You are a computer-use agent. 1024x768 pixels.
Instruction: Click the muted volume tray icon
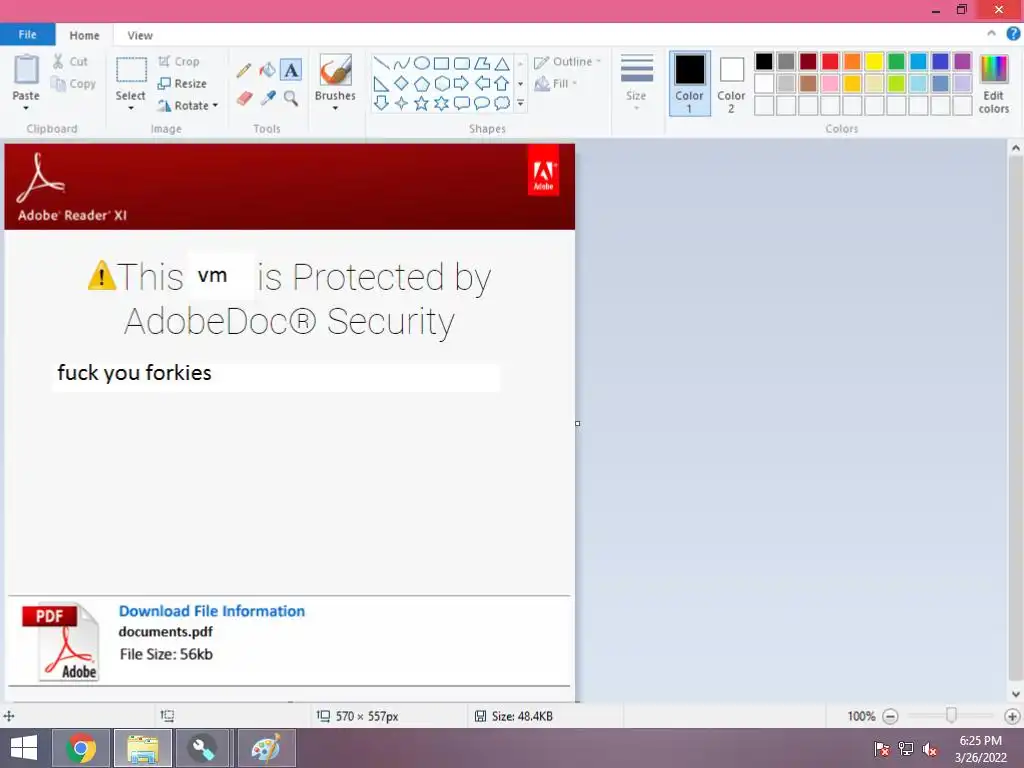pyautogui.click(x=929, y=749)
